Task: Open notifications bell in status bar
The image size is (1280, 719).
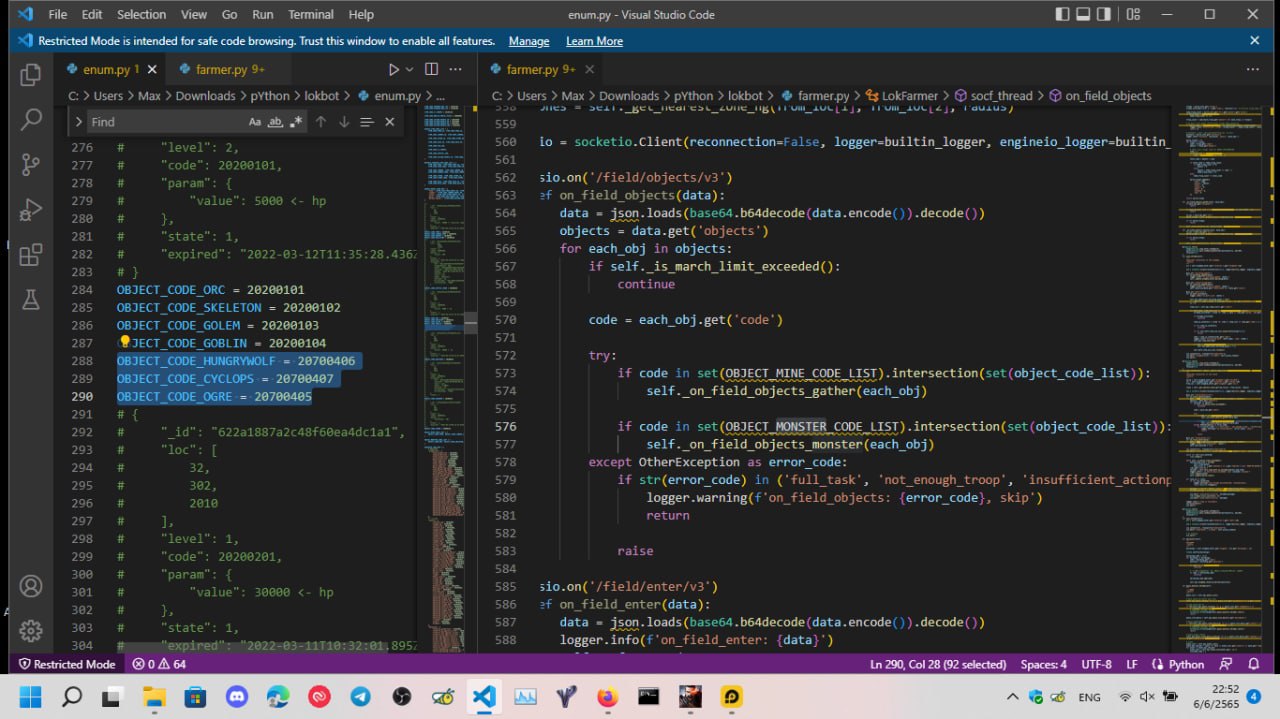Action: click(x=1254, y=664)
